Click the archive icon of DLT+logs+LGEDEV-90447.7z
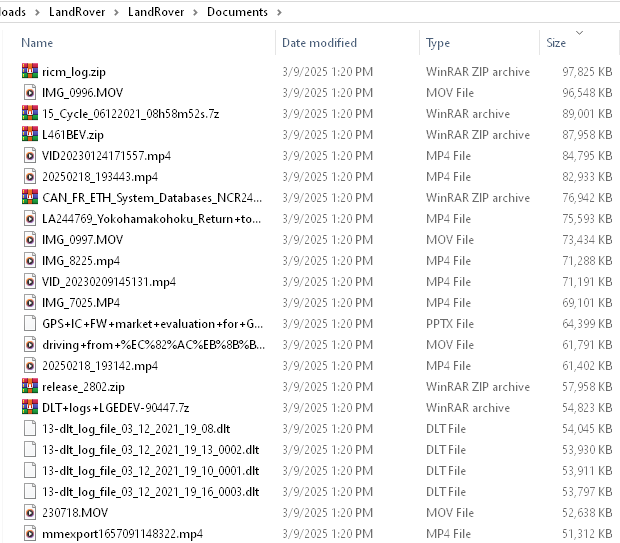 coord(30,407)
